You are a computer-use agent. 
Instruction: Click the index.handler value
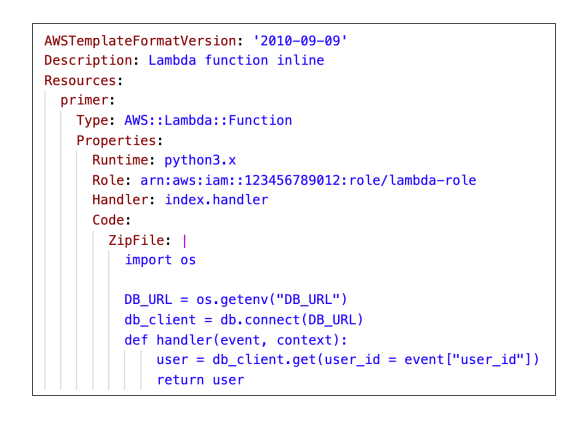[x=216, y=200]
